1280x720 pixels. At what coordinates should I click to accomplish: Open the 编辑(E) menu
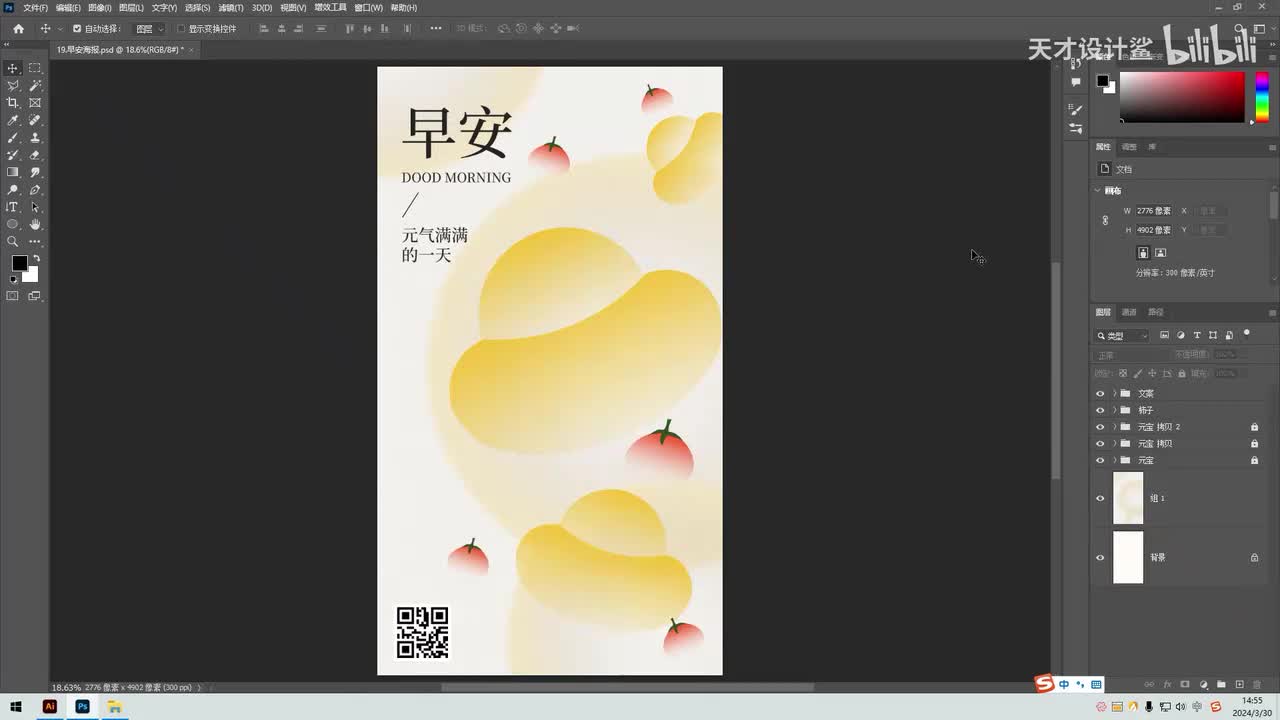[68, 7]
